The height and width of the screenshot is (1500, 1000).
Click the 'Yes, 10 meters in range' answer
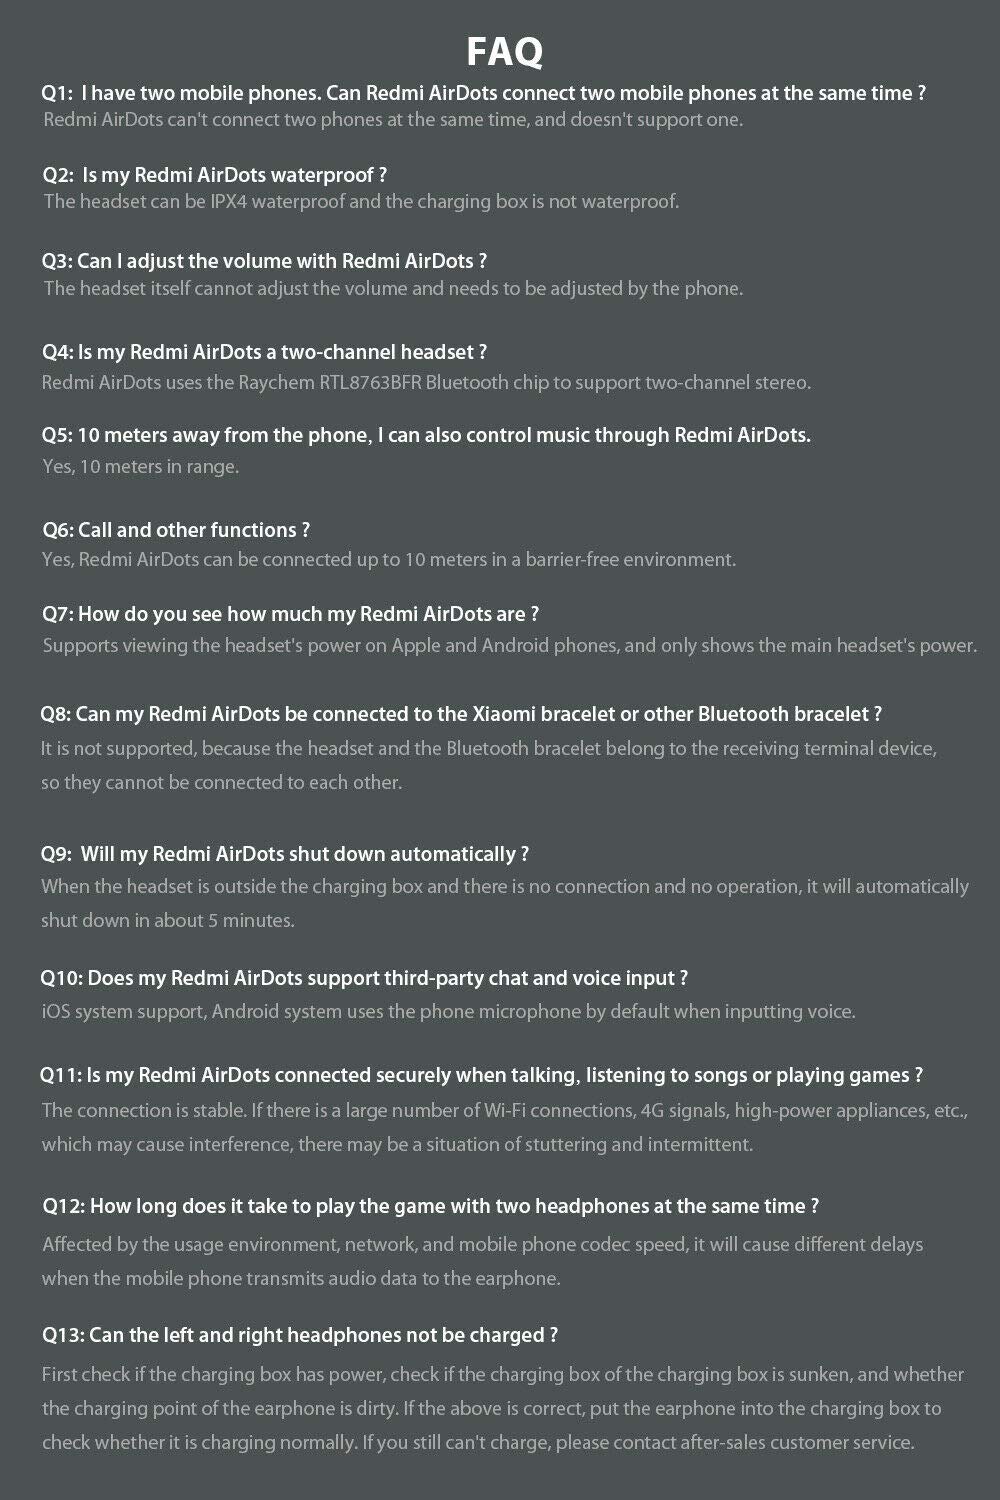[x=141, y=466]
